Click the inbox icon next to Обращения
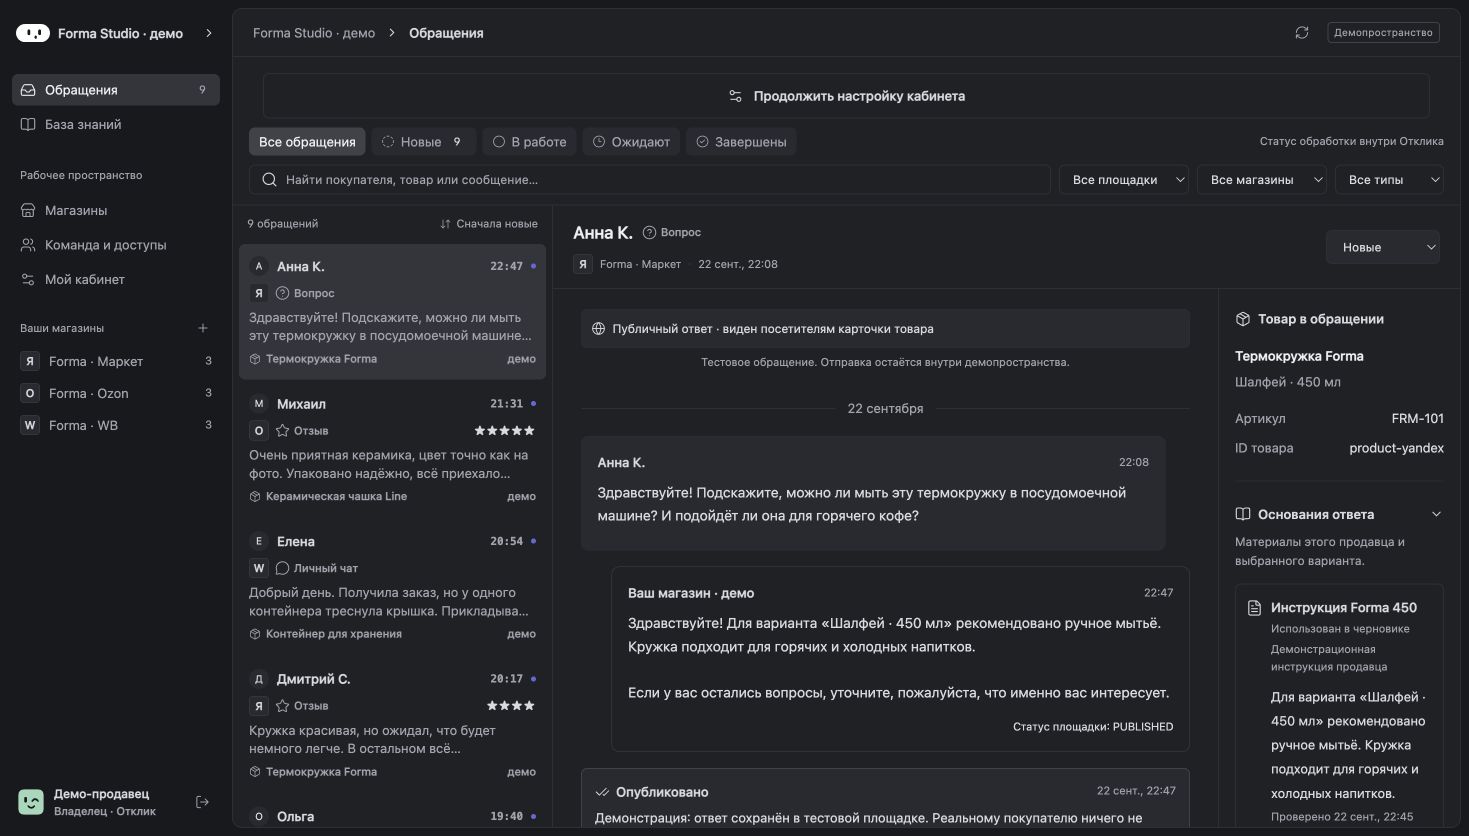 [29, 90]
